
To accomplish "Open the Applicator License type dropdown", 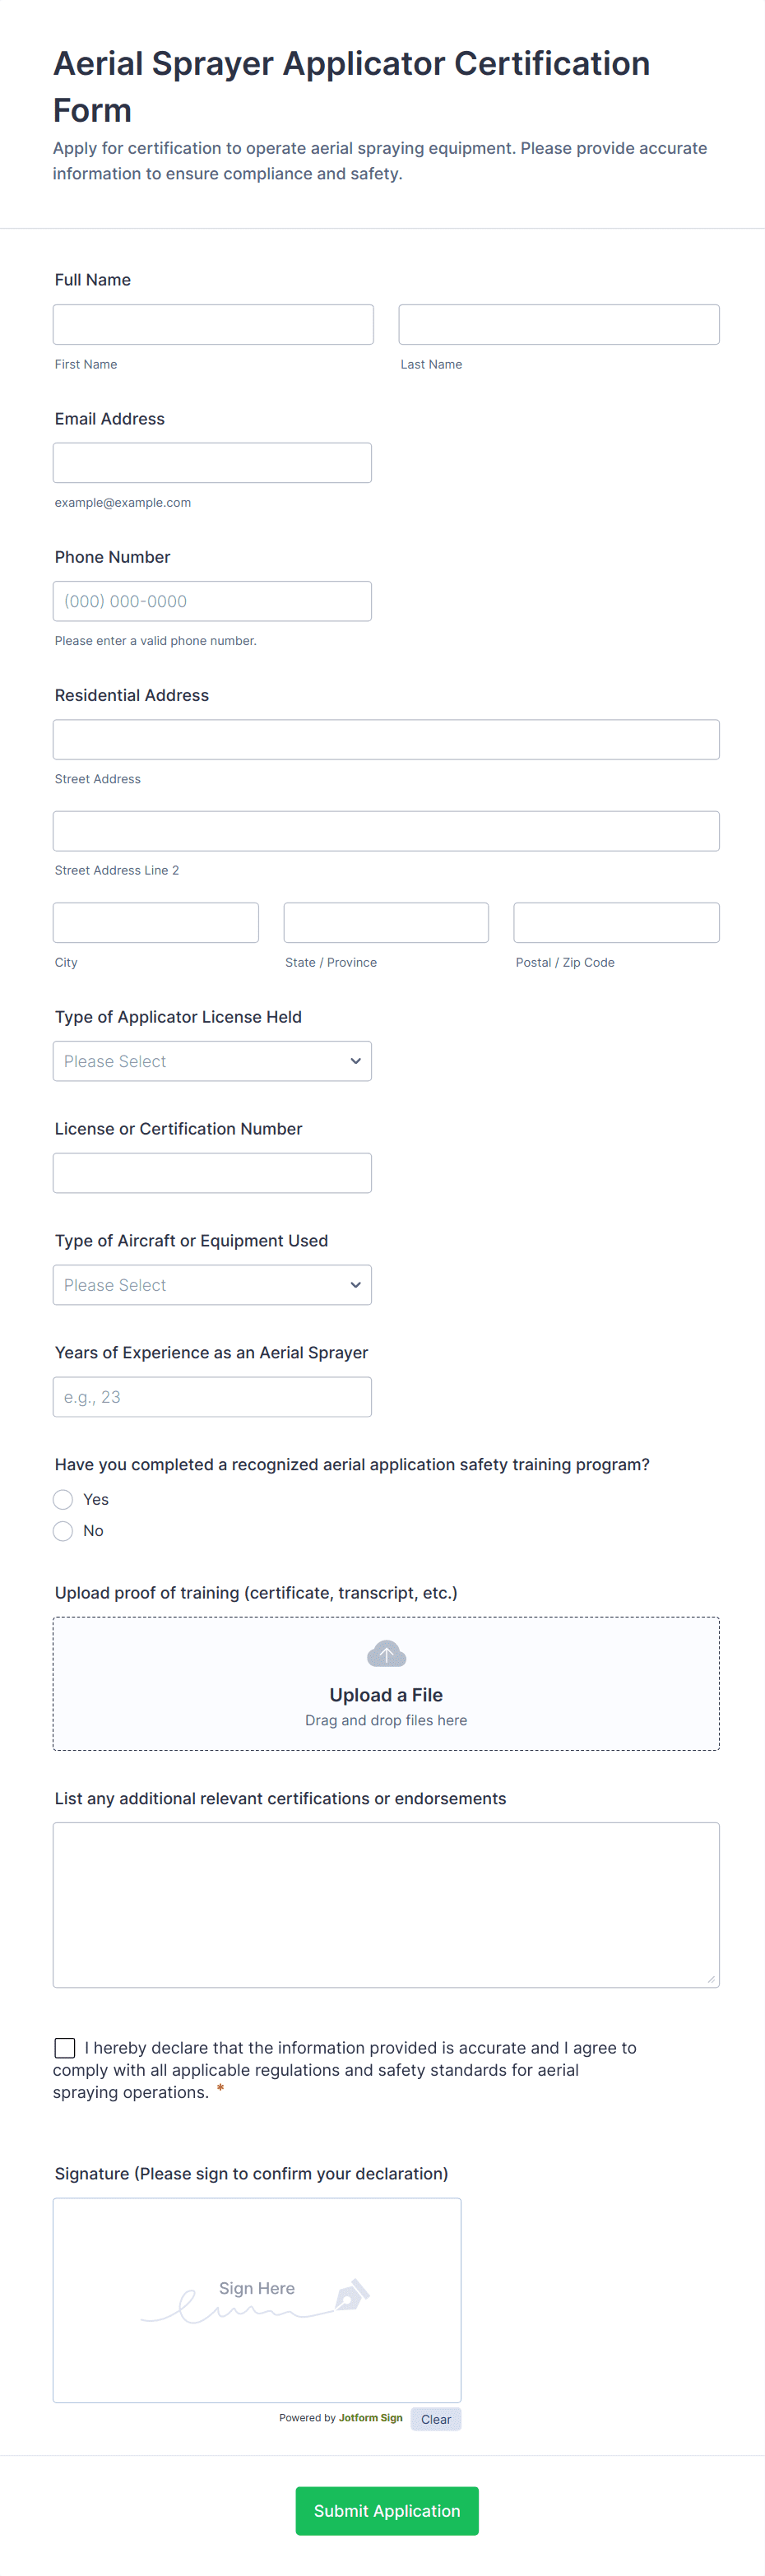I will click(212, 1061).
